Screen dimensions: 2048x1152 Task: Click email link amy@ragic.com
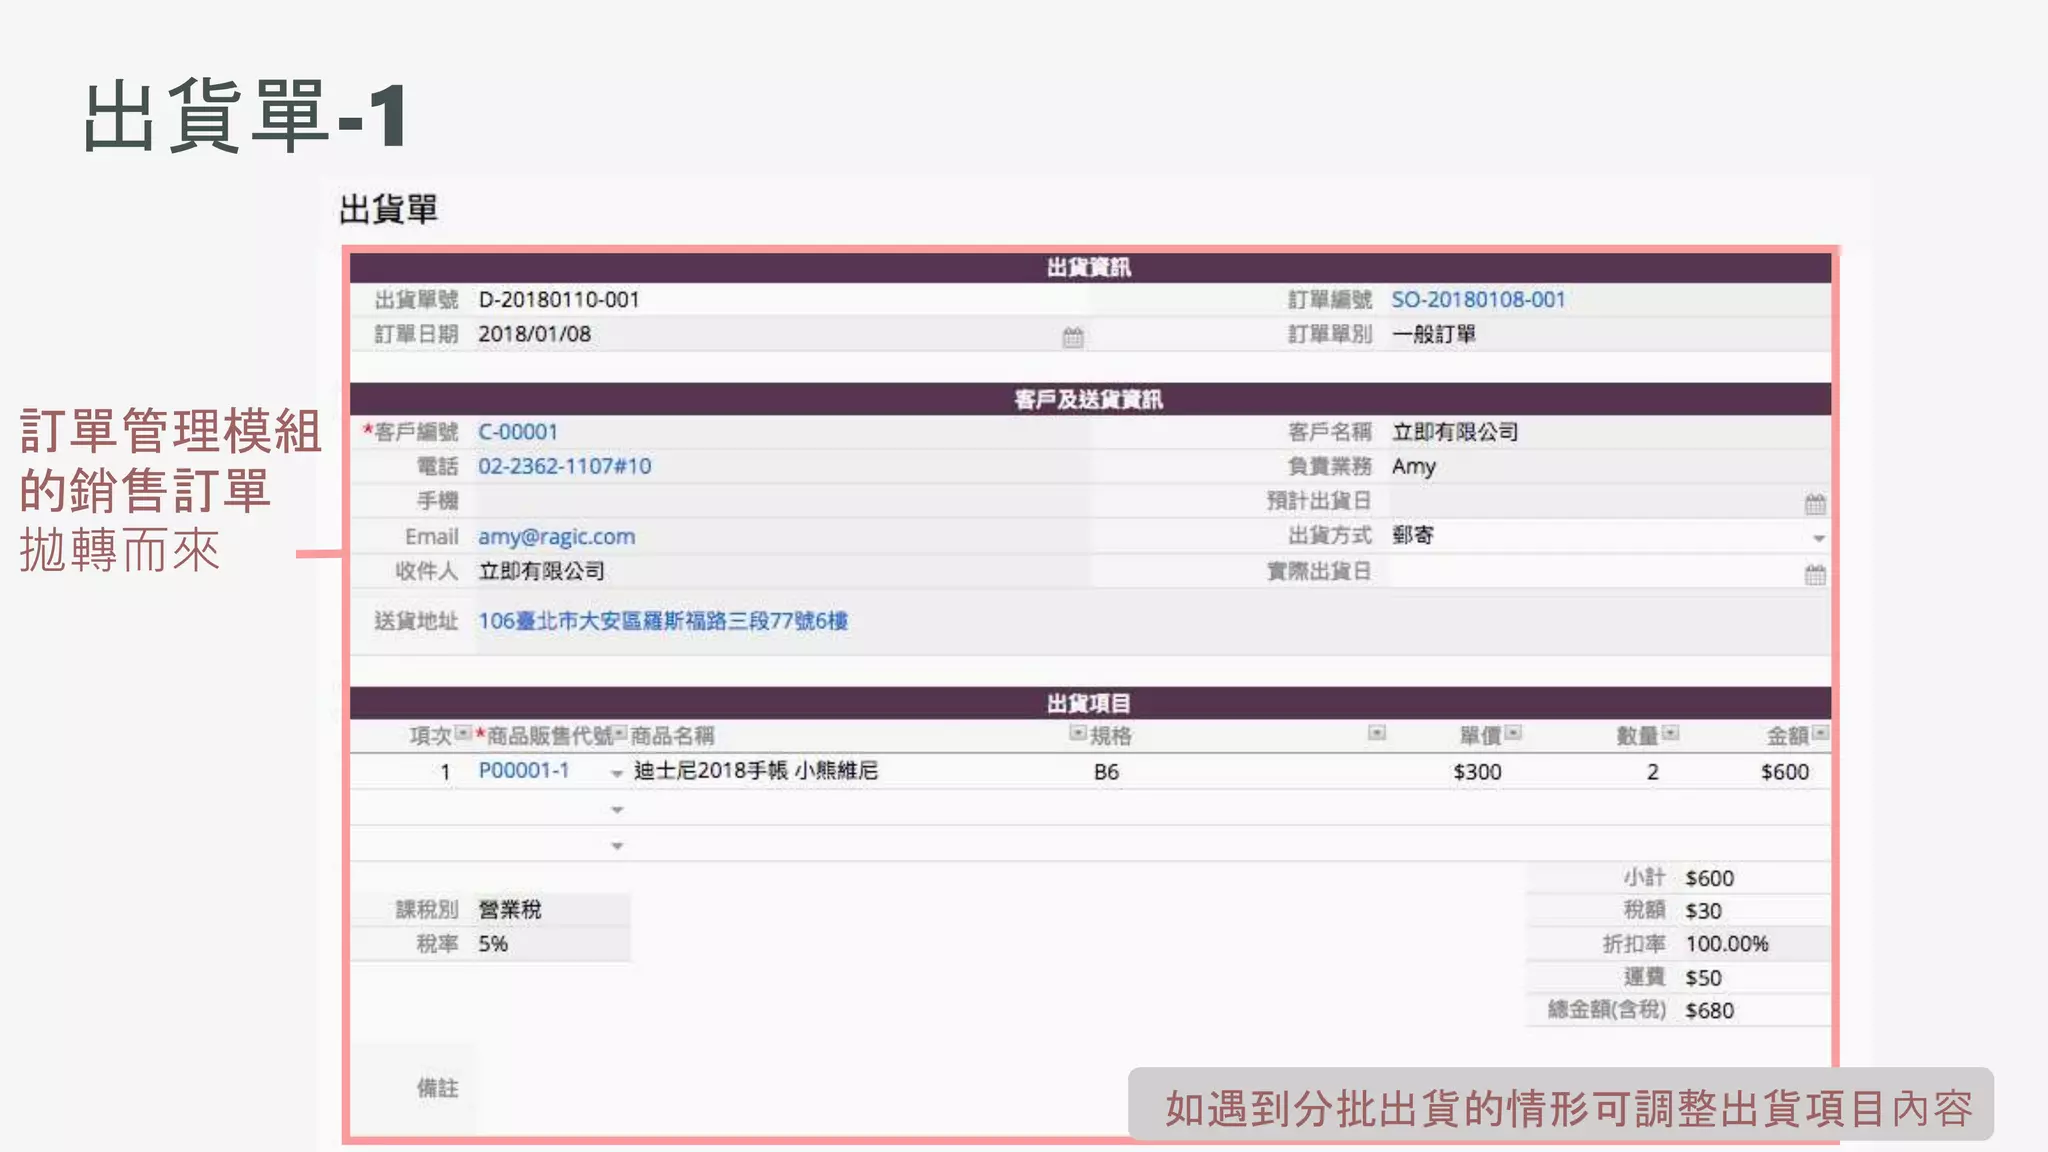point(556,537)
